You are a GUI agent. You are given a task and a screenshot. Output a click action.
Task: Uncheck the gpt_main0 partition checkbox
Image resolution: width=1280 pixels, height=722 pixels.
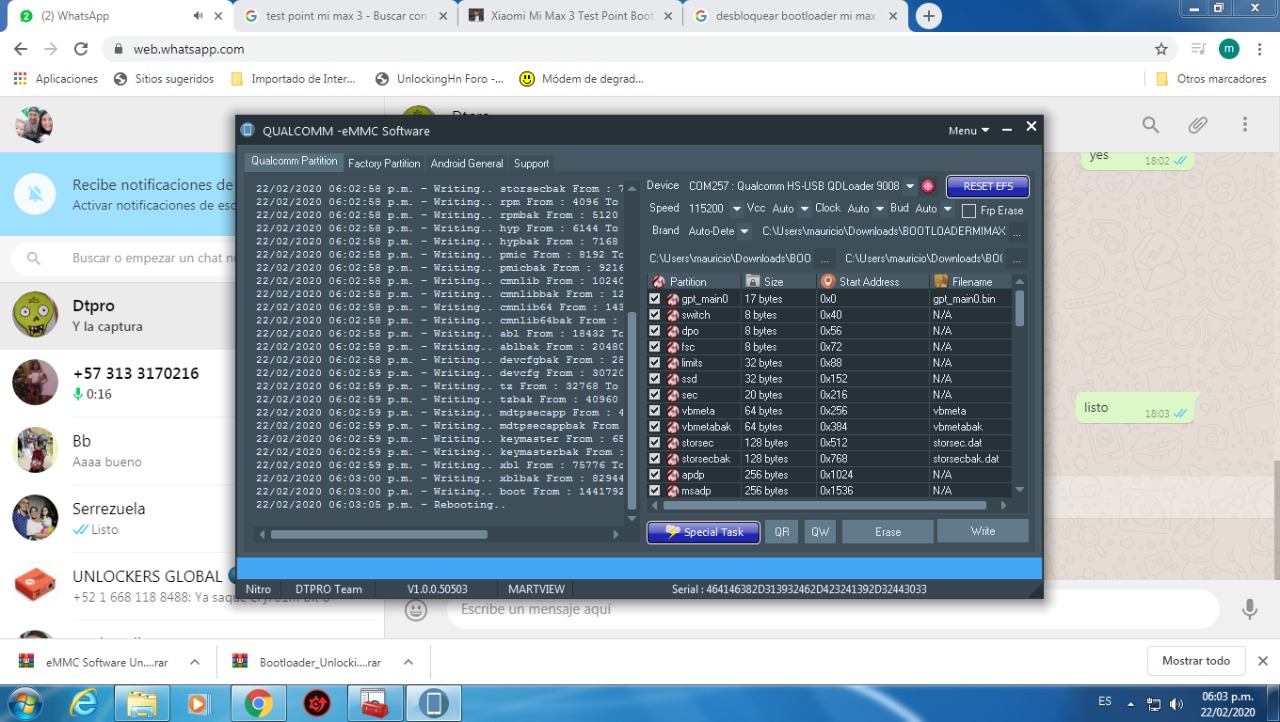click(x=655, y=299)
